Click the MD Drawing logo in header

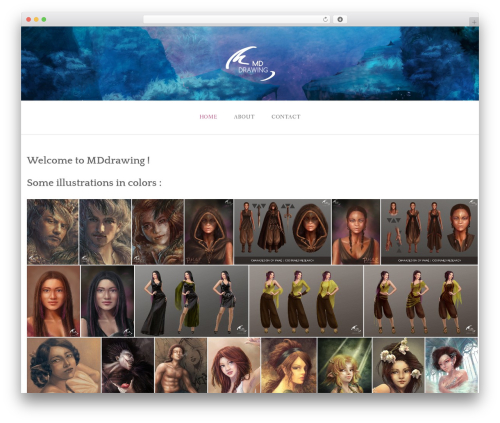tap(250, 64)
